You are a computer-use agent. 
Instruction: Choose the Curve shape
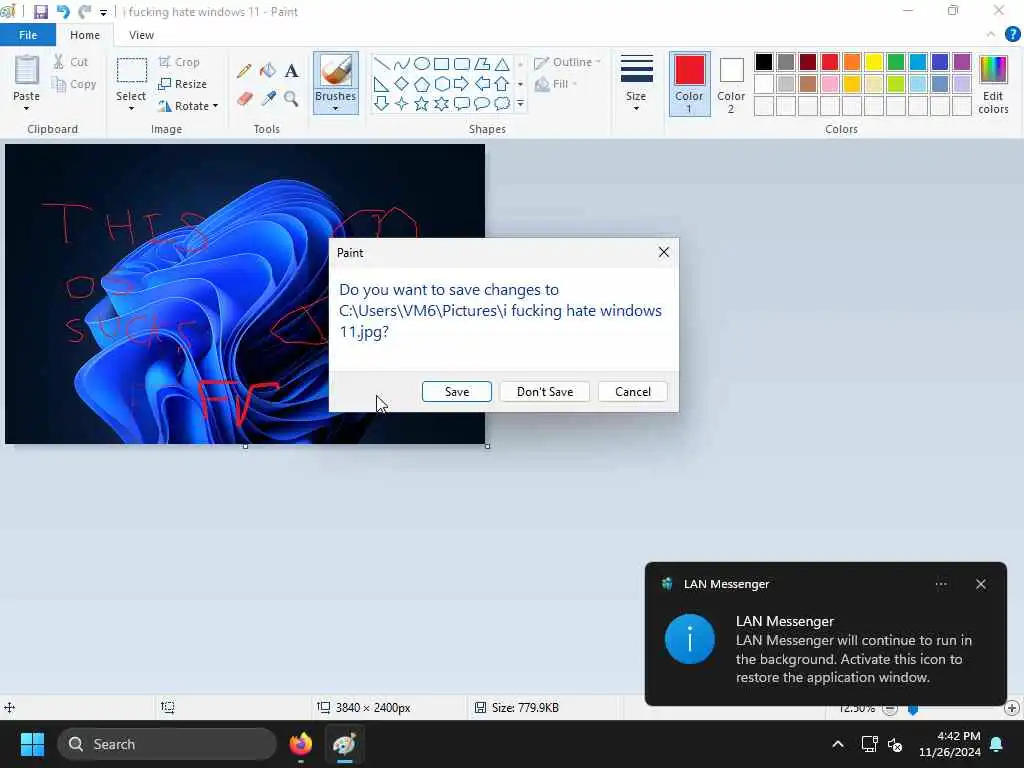[402, 64]
